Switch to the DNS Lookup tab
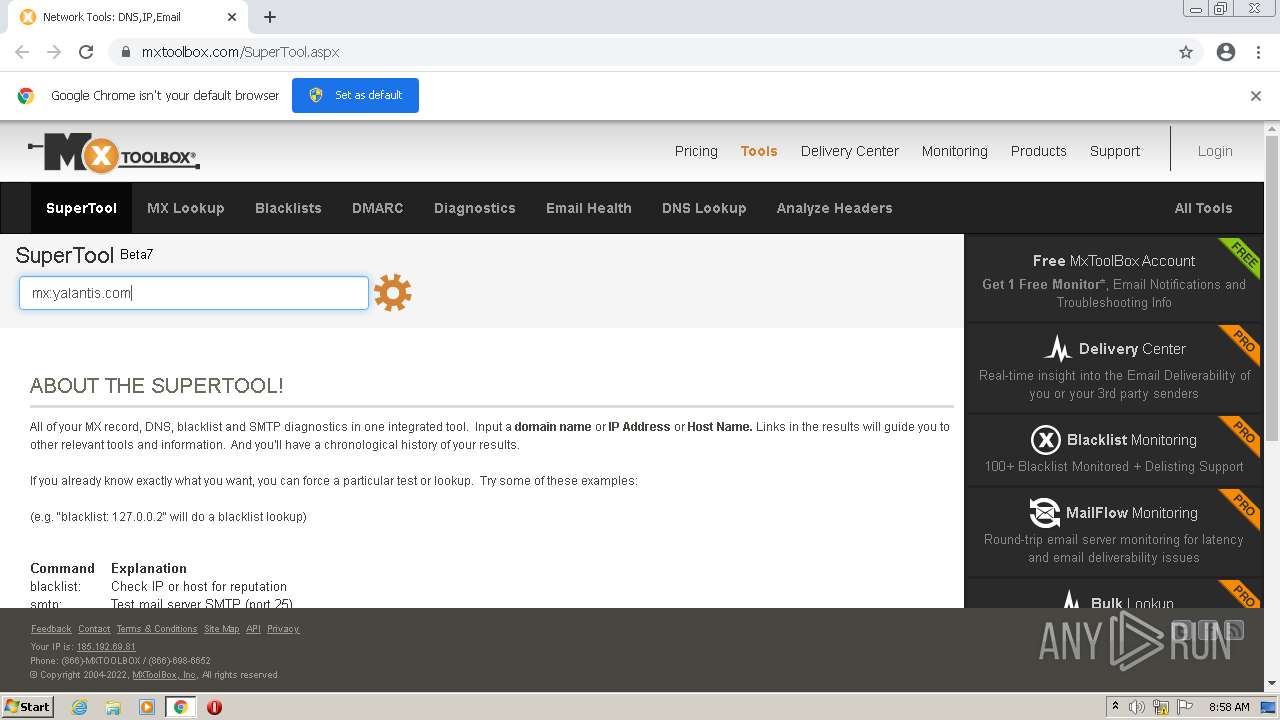The image size is (1280, 720). point(704,208)
